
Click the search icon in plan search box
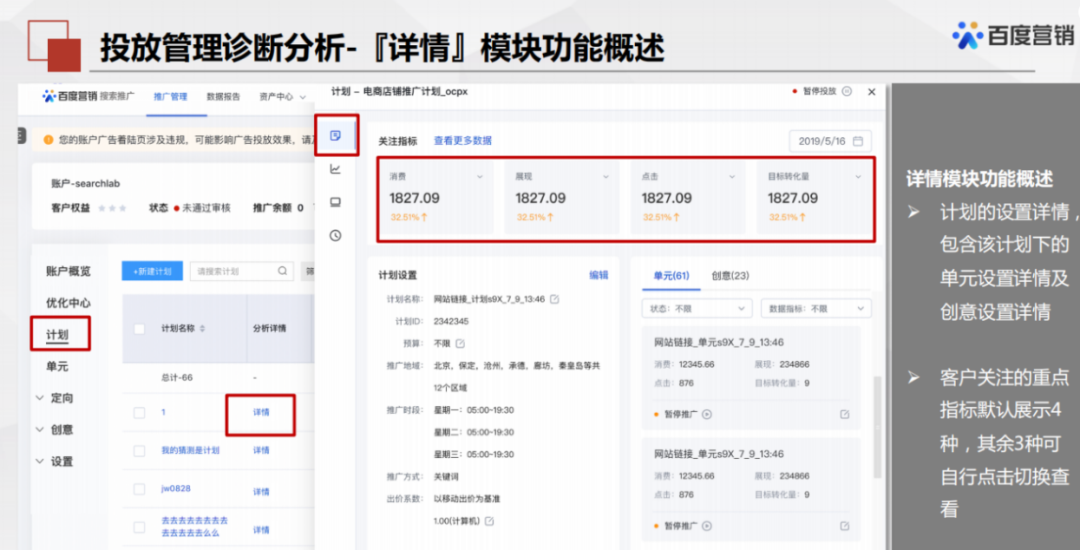(283, 271)
